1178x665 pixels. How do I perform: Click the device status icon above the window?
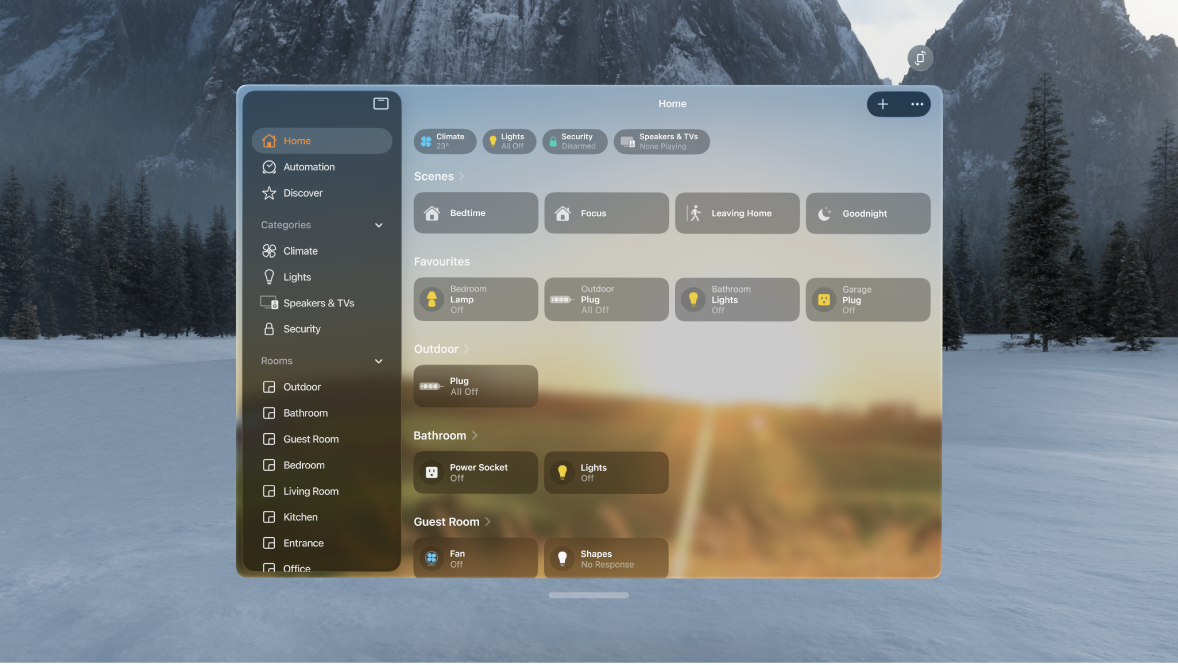[x=919, y=58]
